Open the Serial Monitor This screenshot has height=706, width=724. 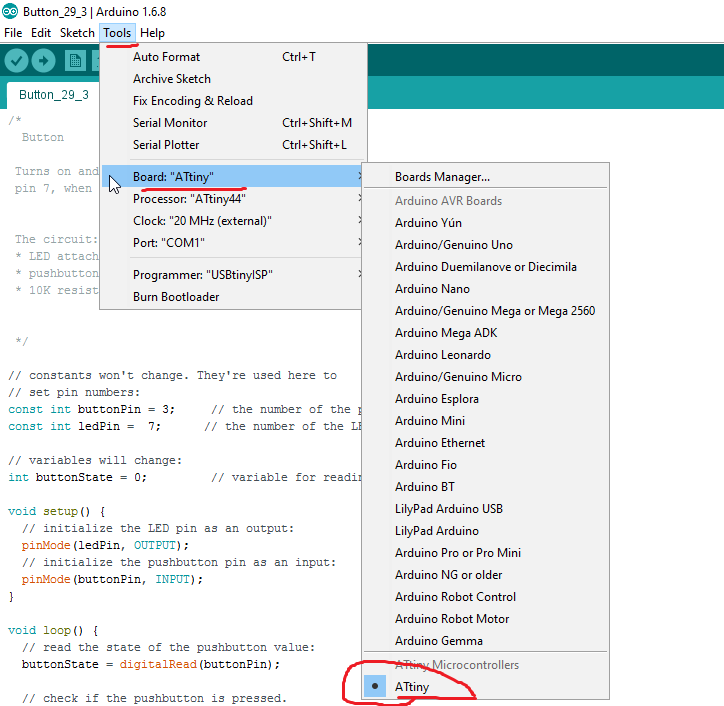tap(233, 123)
